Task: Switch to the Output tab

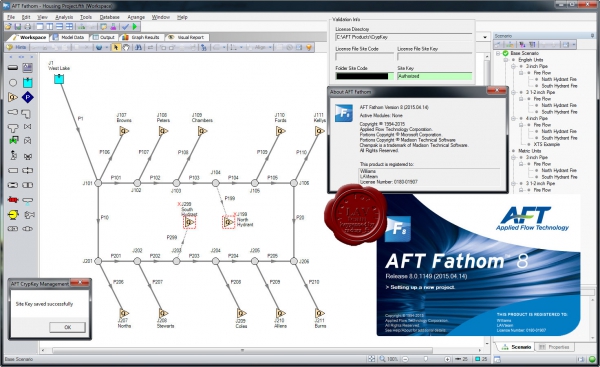Action: coord(103,37)
